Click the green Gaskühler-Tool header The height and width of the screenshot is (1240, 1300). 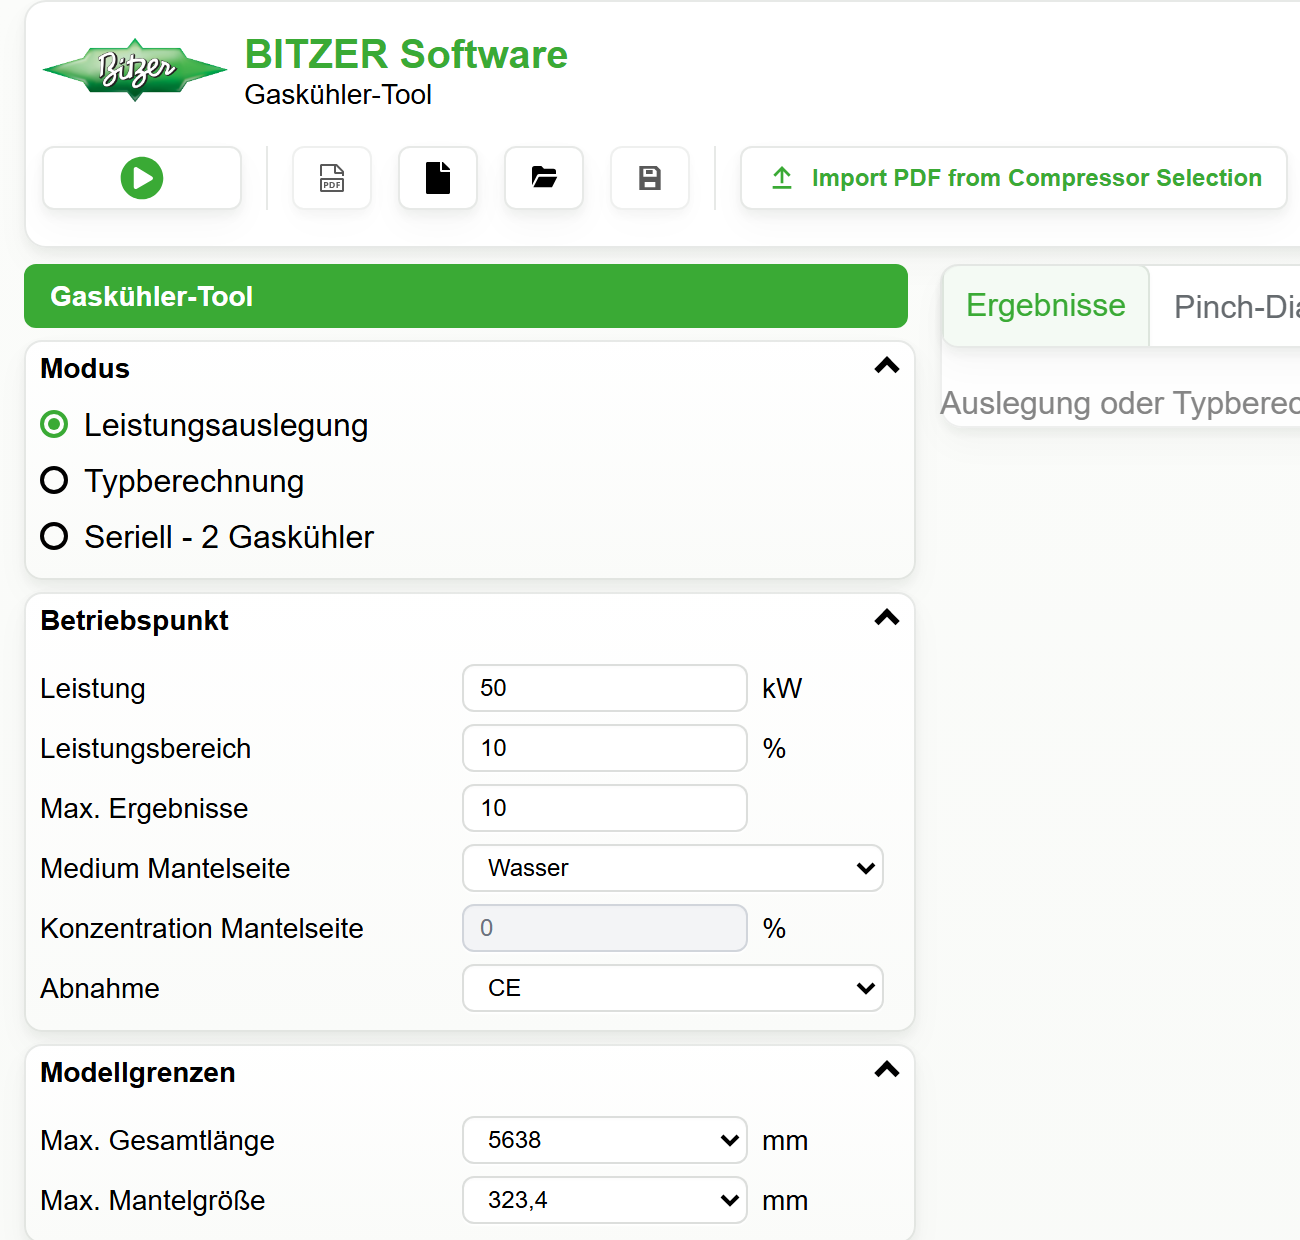[466, 296]
